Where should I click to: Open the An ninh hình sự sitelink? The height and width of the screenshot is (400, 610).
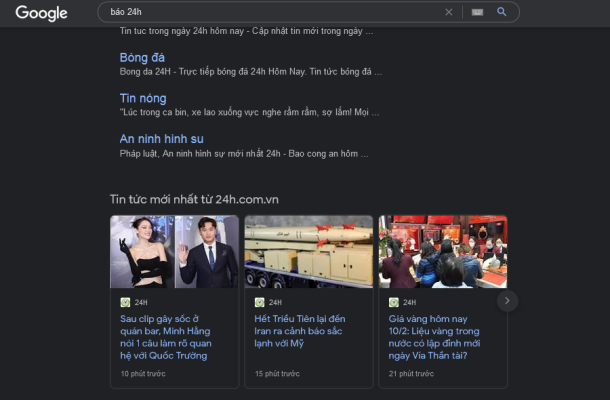[x=161, y=139]
